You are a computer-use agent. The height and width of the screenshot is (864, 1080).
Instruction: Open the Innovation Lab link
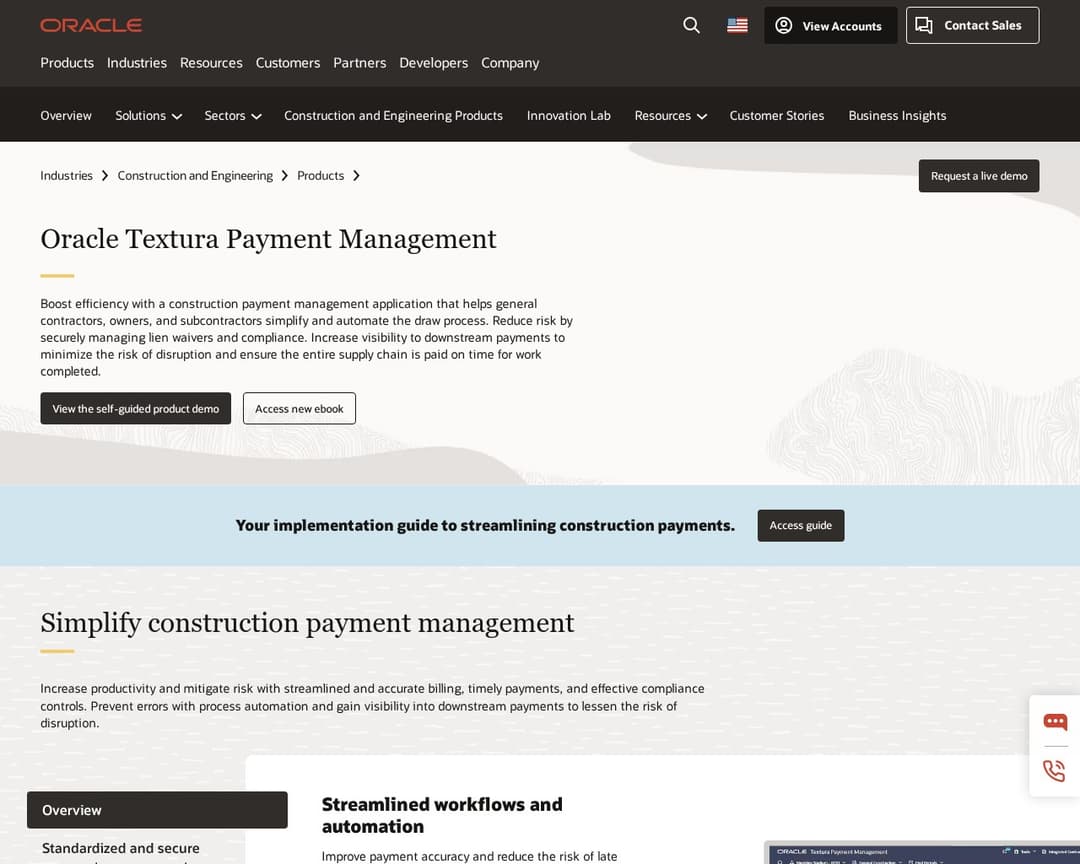pos(568,116)
